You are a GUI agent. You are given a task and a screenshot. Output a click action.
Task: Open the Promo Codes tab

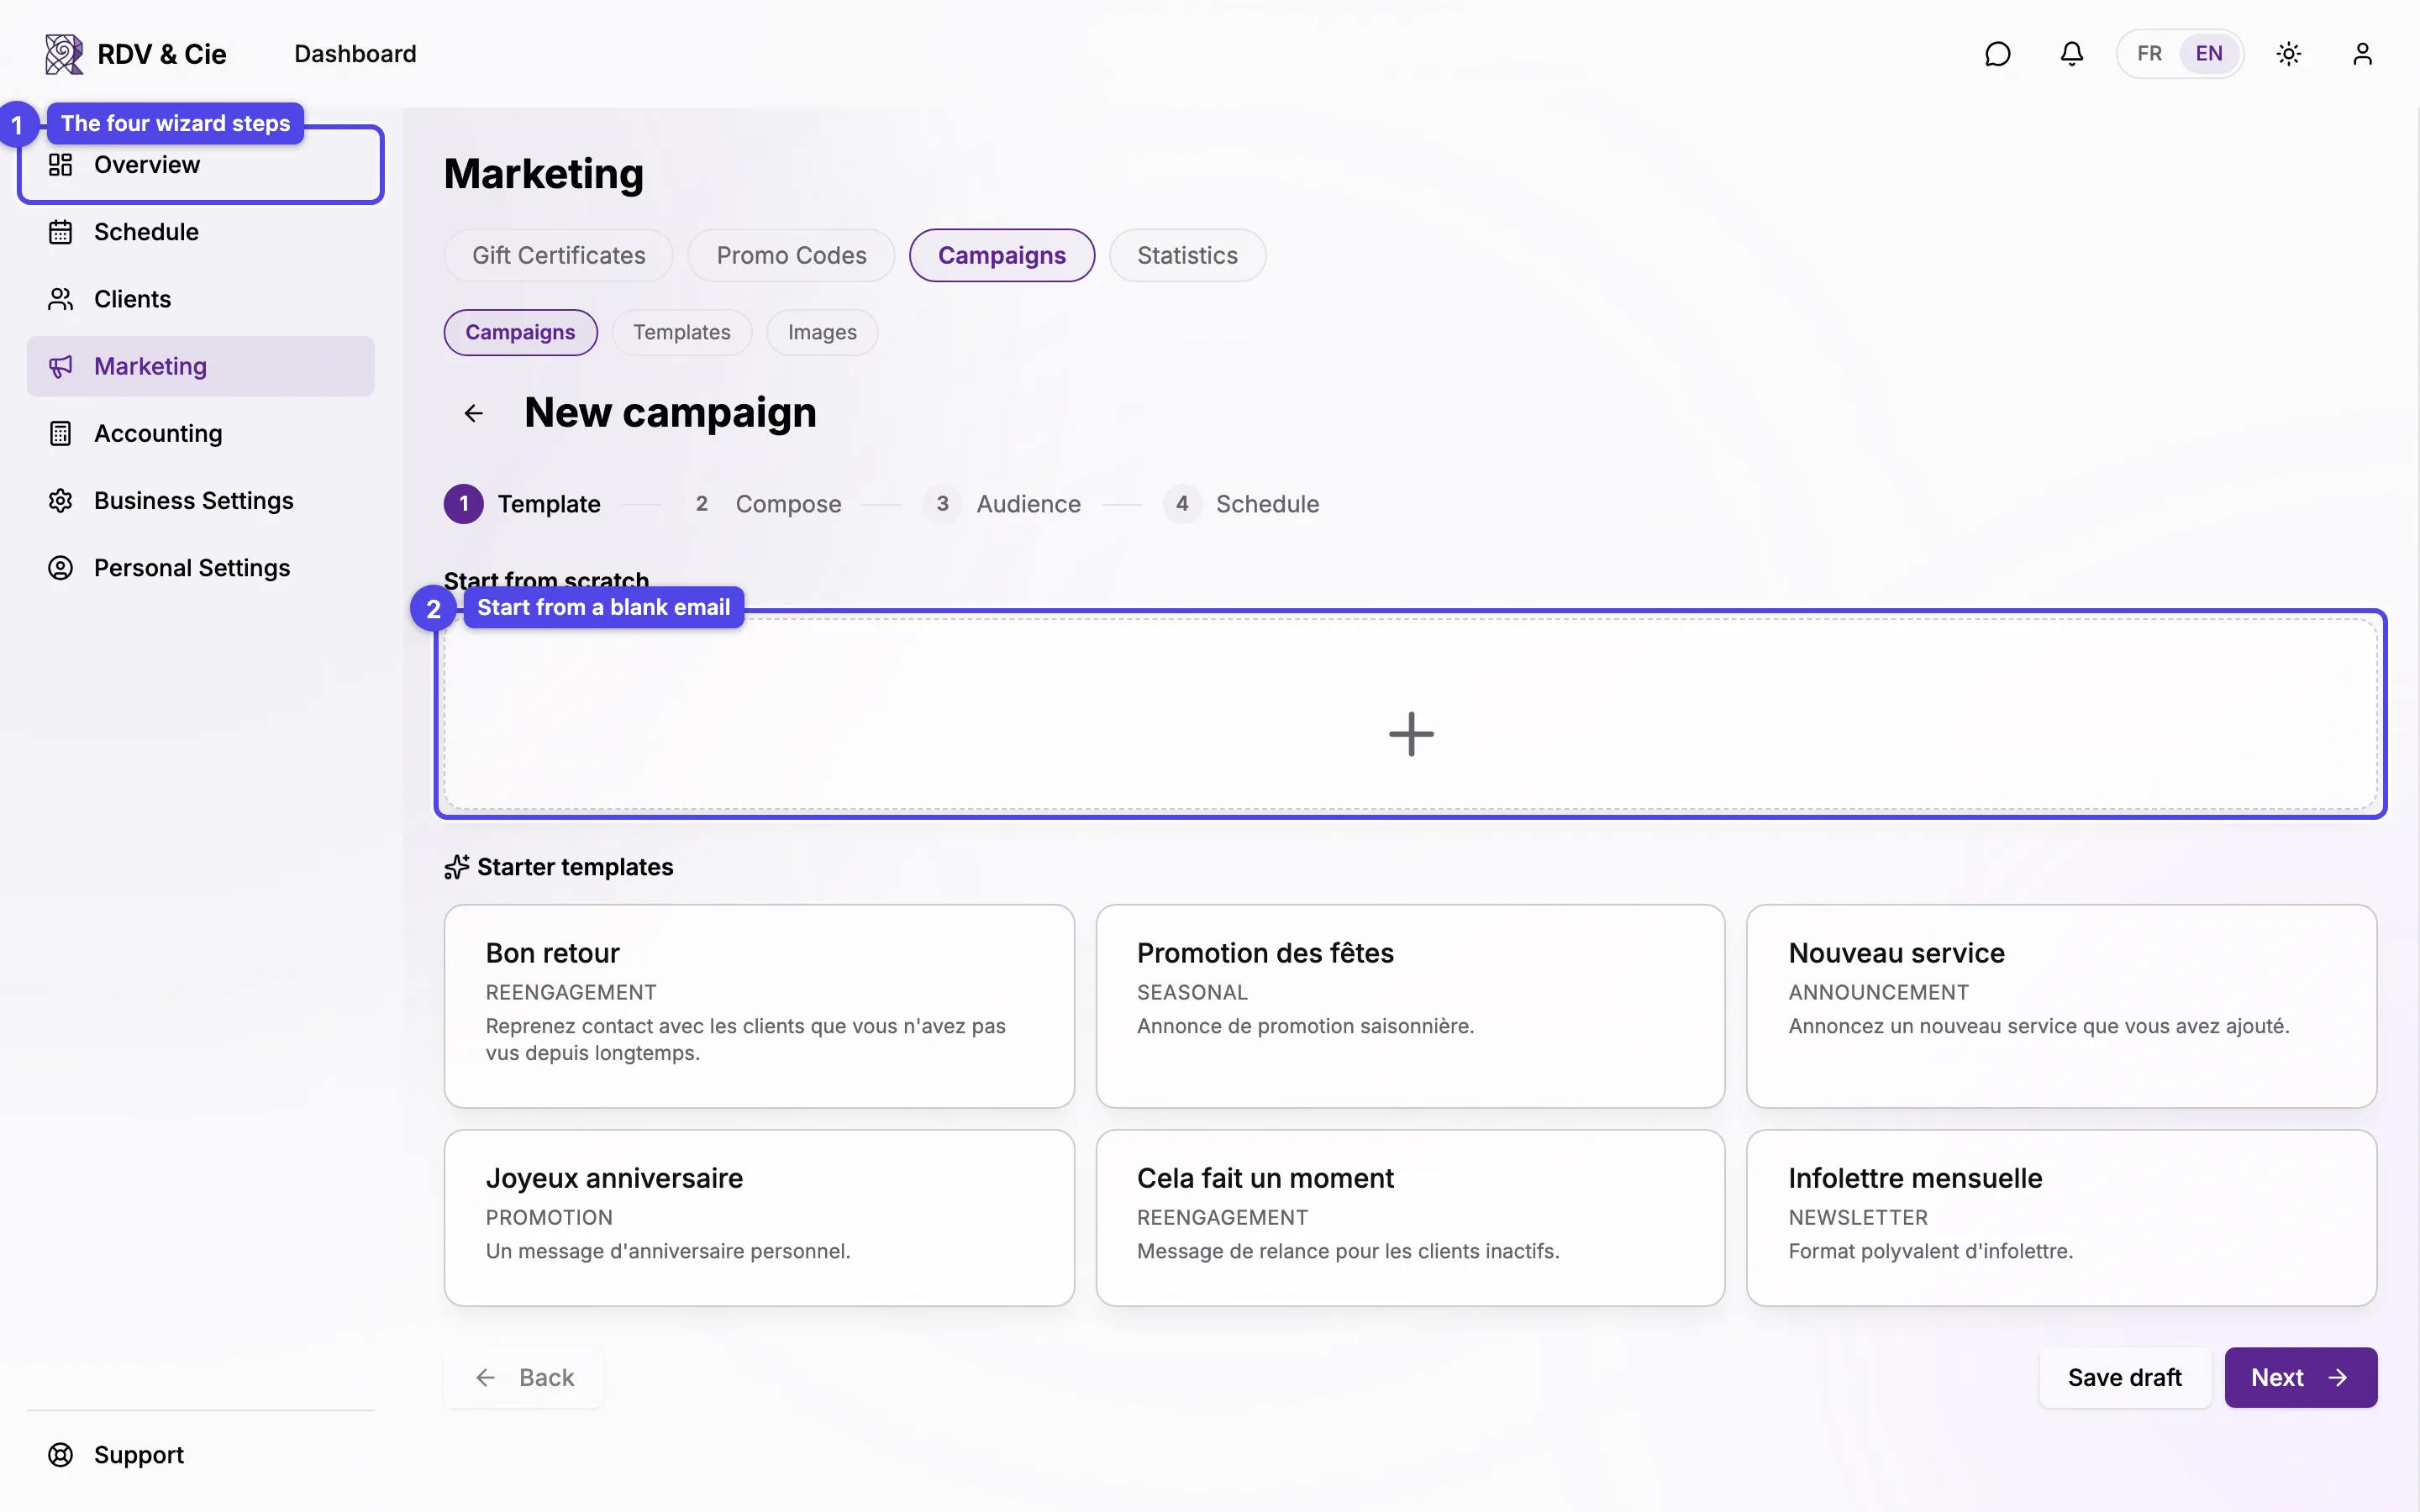tap(791, 256)
